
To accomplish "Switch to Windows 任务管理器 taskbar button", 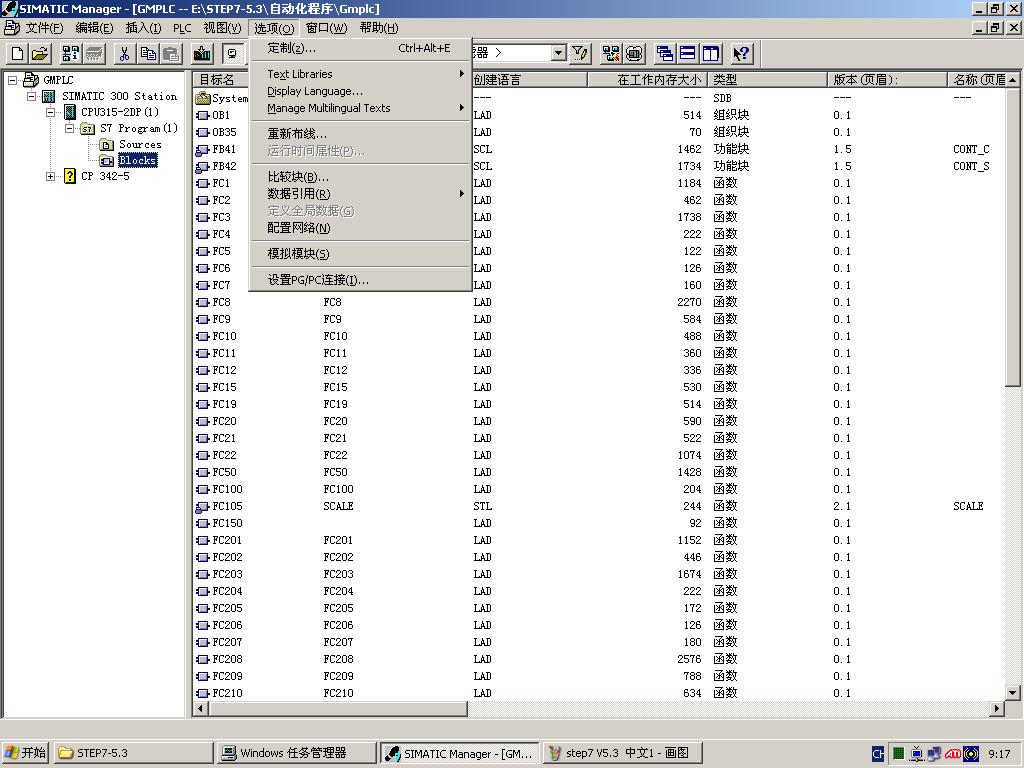I will (297, 753).
